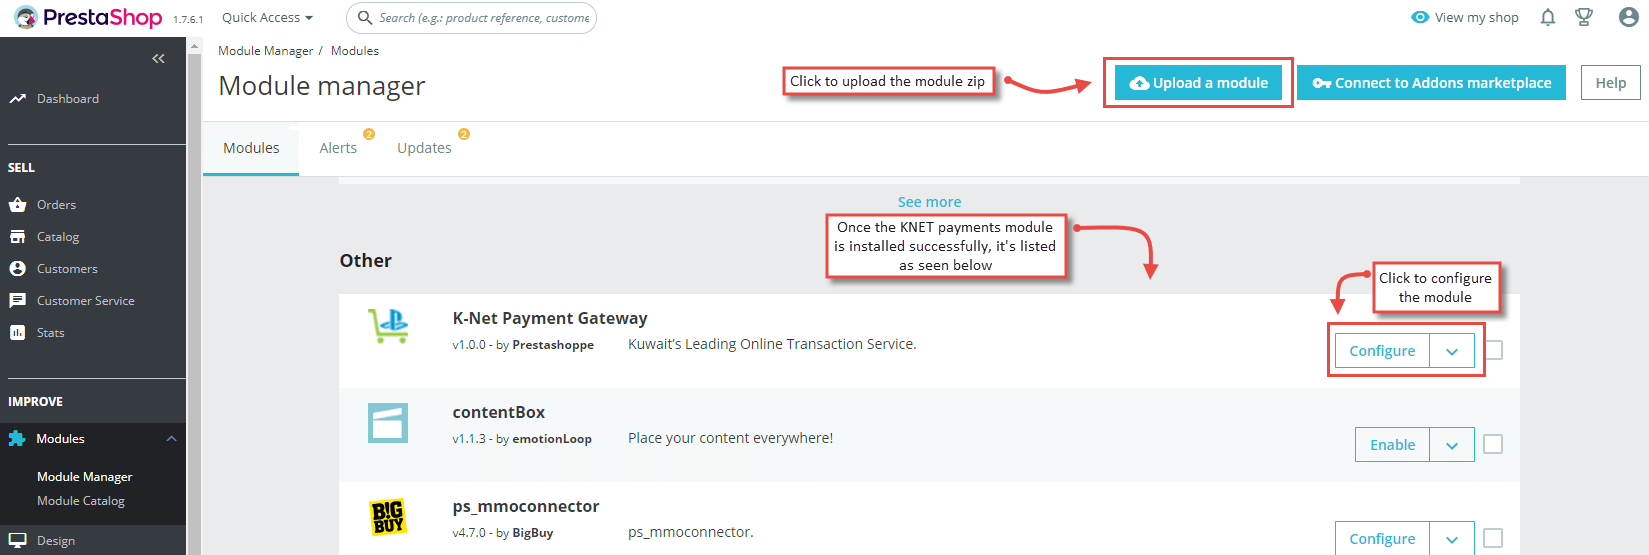Click the Customers person icon
Viewport: 1649px width, 555px height.
pyautogui.click(x=17, y=269)
